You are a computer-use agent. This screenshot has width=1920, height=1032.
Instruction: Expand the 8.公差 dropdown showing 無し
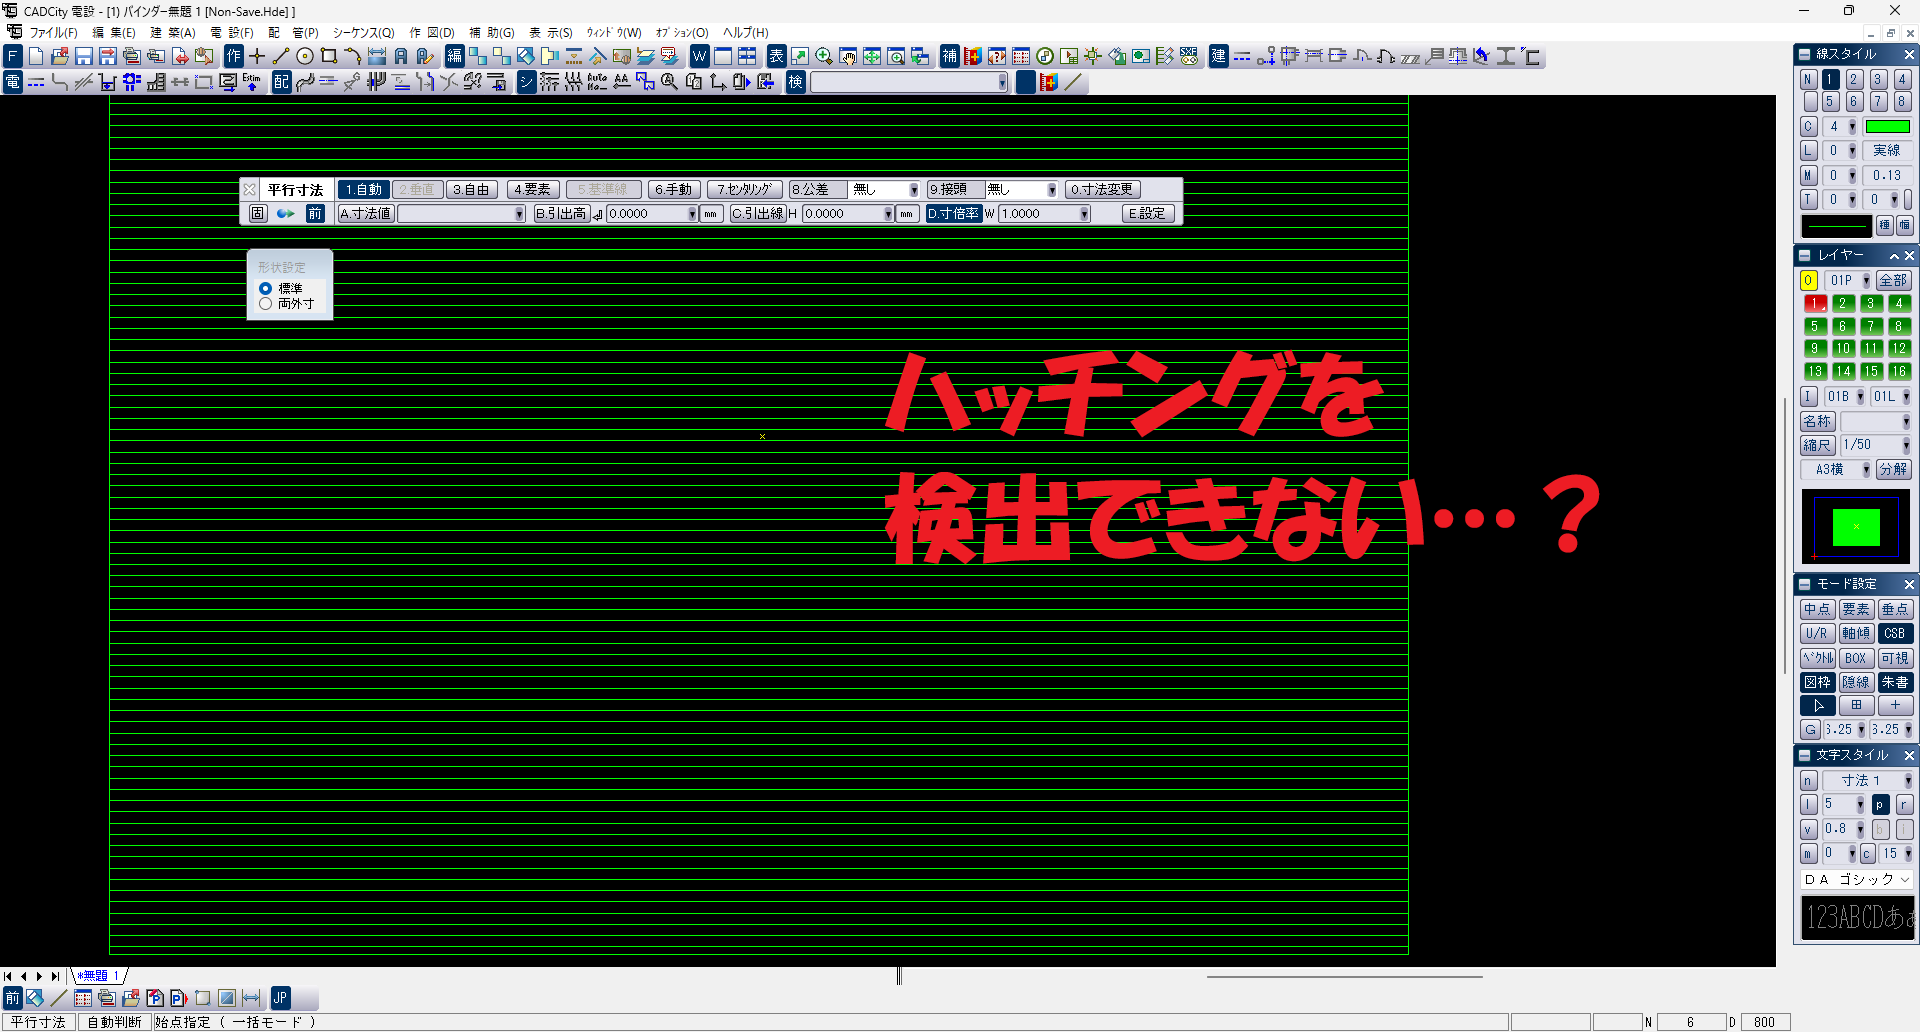pyautogui.click(x=913, y=189)
